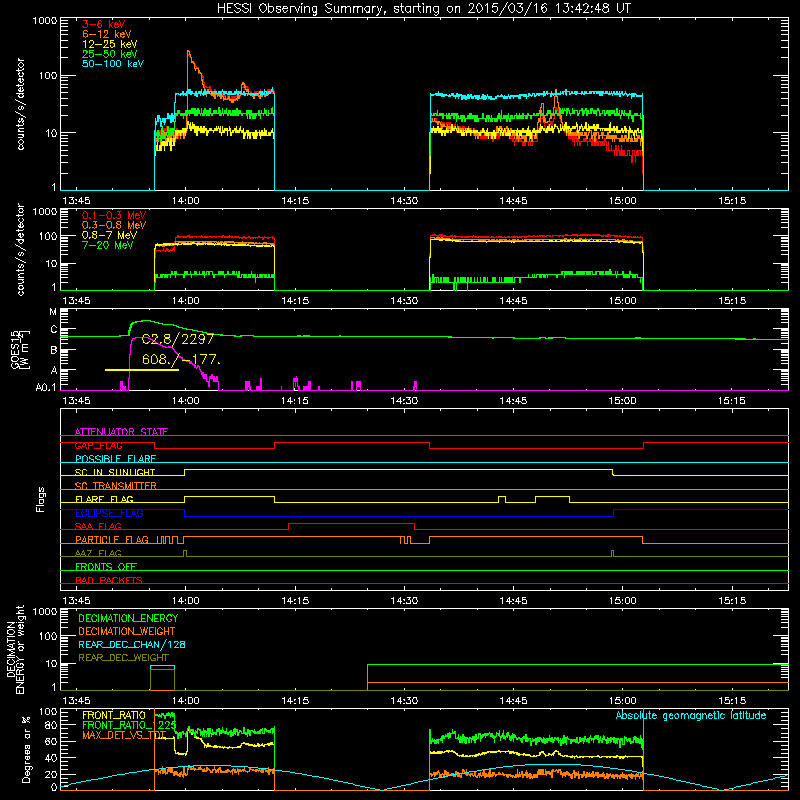This screenshot has height=800, width=800.
Task: Click the 0.3-0.8 MeV legend label
Action: coord(114,225)
